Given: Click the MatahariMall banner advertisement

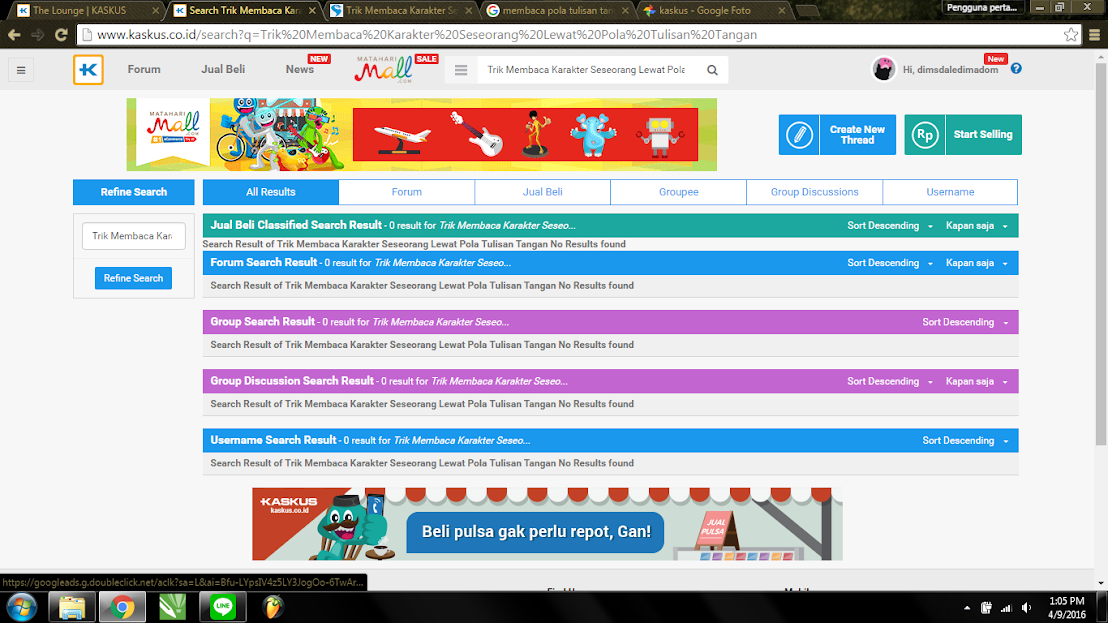Looking at the screenshot, I should pyautogui.click(x=422, y=134).
